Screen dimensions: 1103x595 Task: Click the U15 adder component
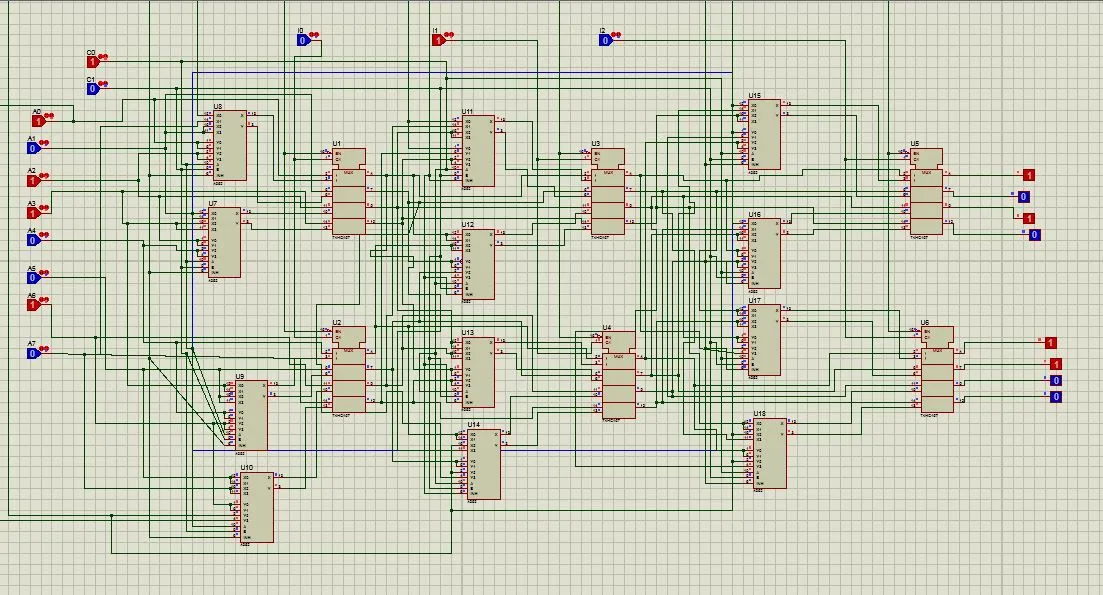(766, 135)
